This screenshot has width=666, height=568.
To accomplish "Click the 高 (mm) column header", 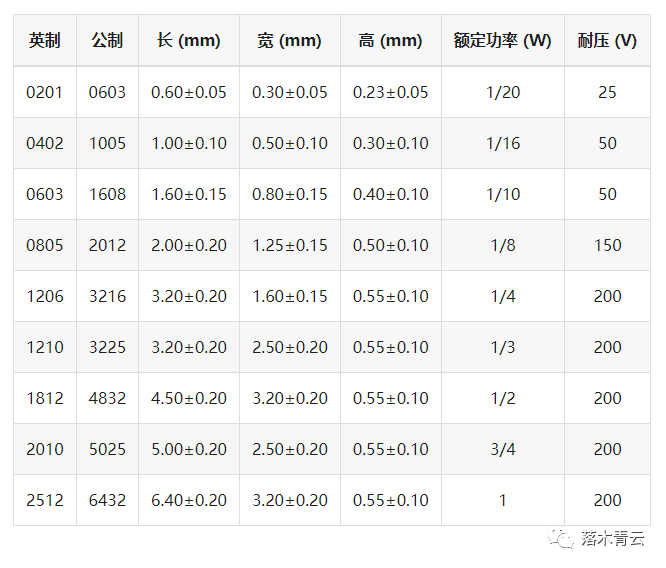I will (x=391, y=41).
